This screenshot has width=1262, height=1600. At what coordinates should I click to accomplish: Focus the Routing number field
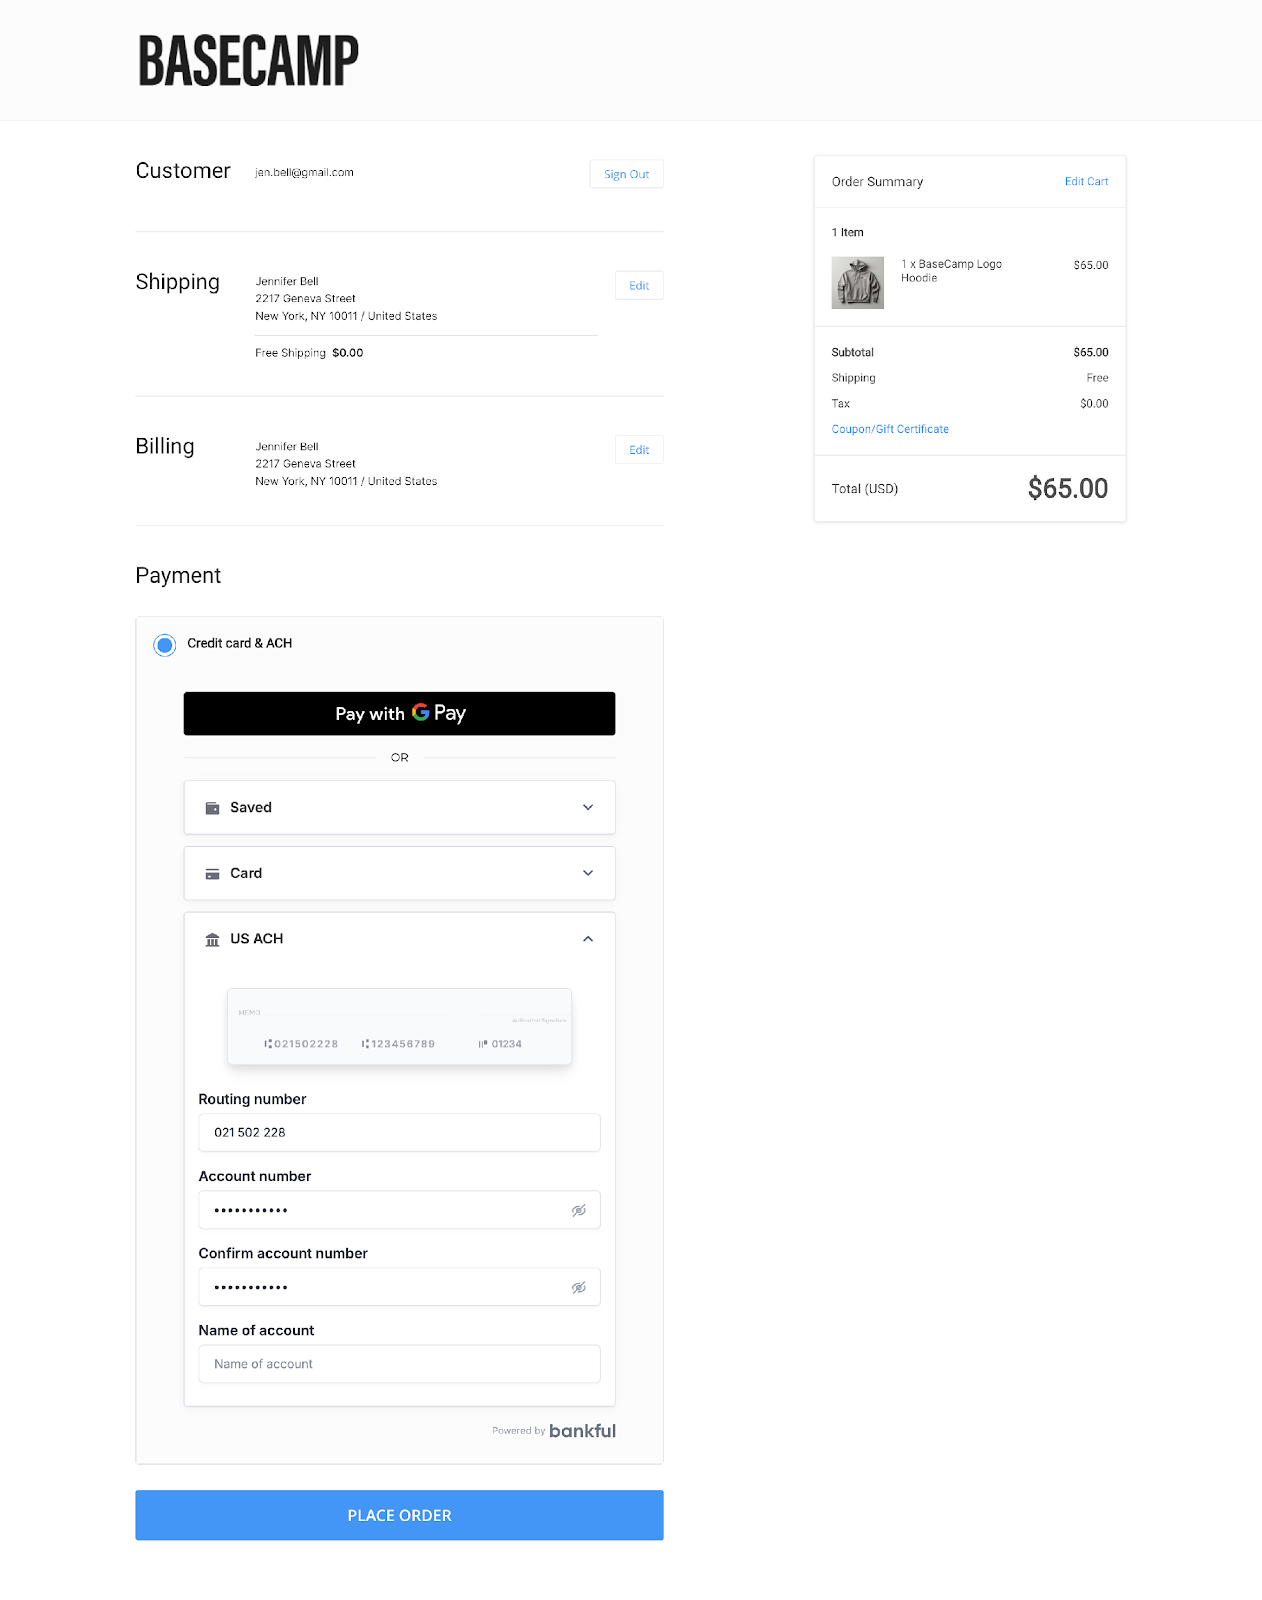click(x=399, y=1133)
